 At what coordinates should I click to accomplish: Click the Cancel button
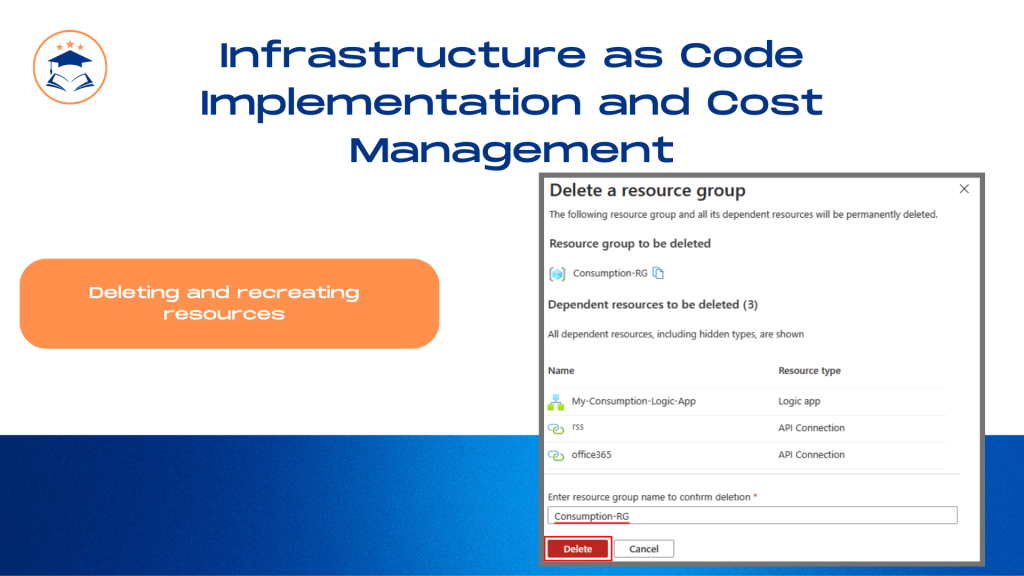[643, 549]
